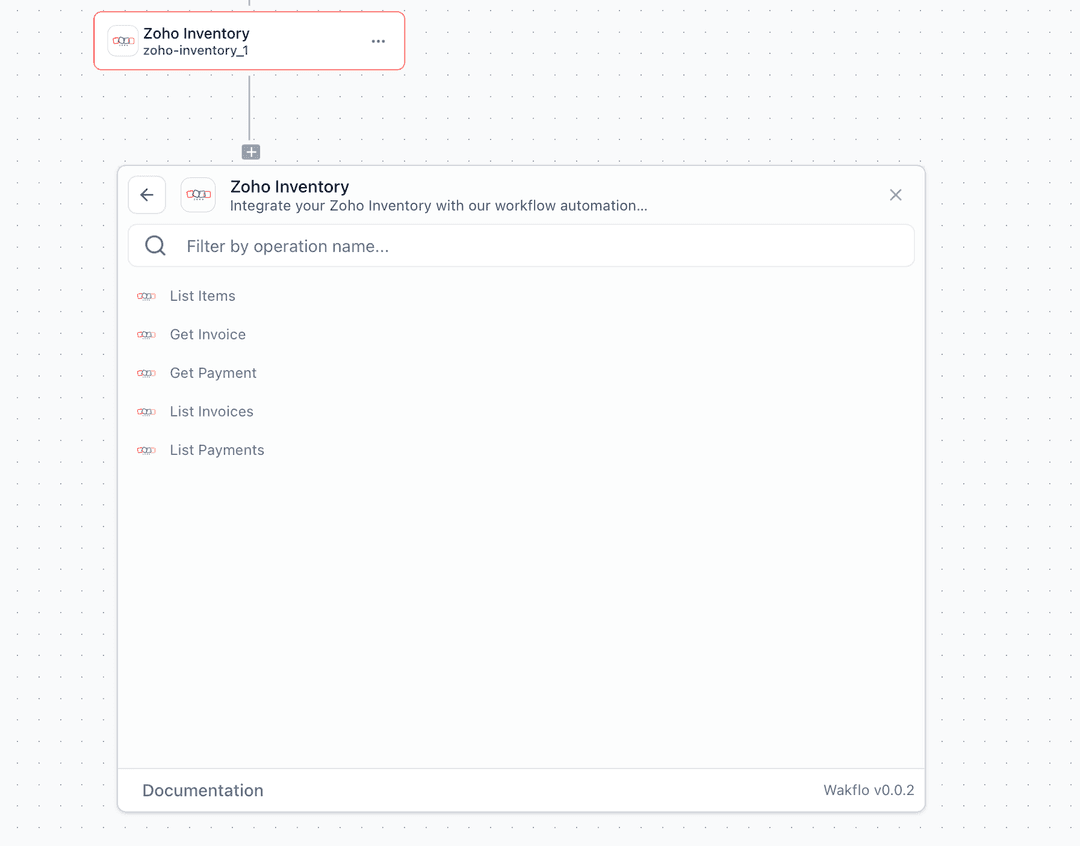This screenshot has width=1080, height=846.
Task: Click the List Payments operation icon
Action: (x=146, y=450)
